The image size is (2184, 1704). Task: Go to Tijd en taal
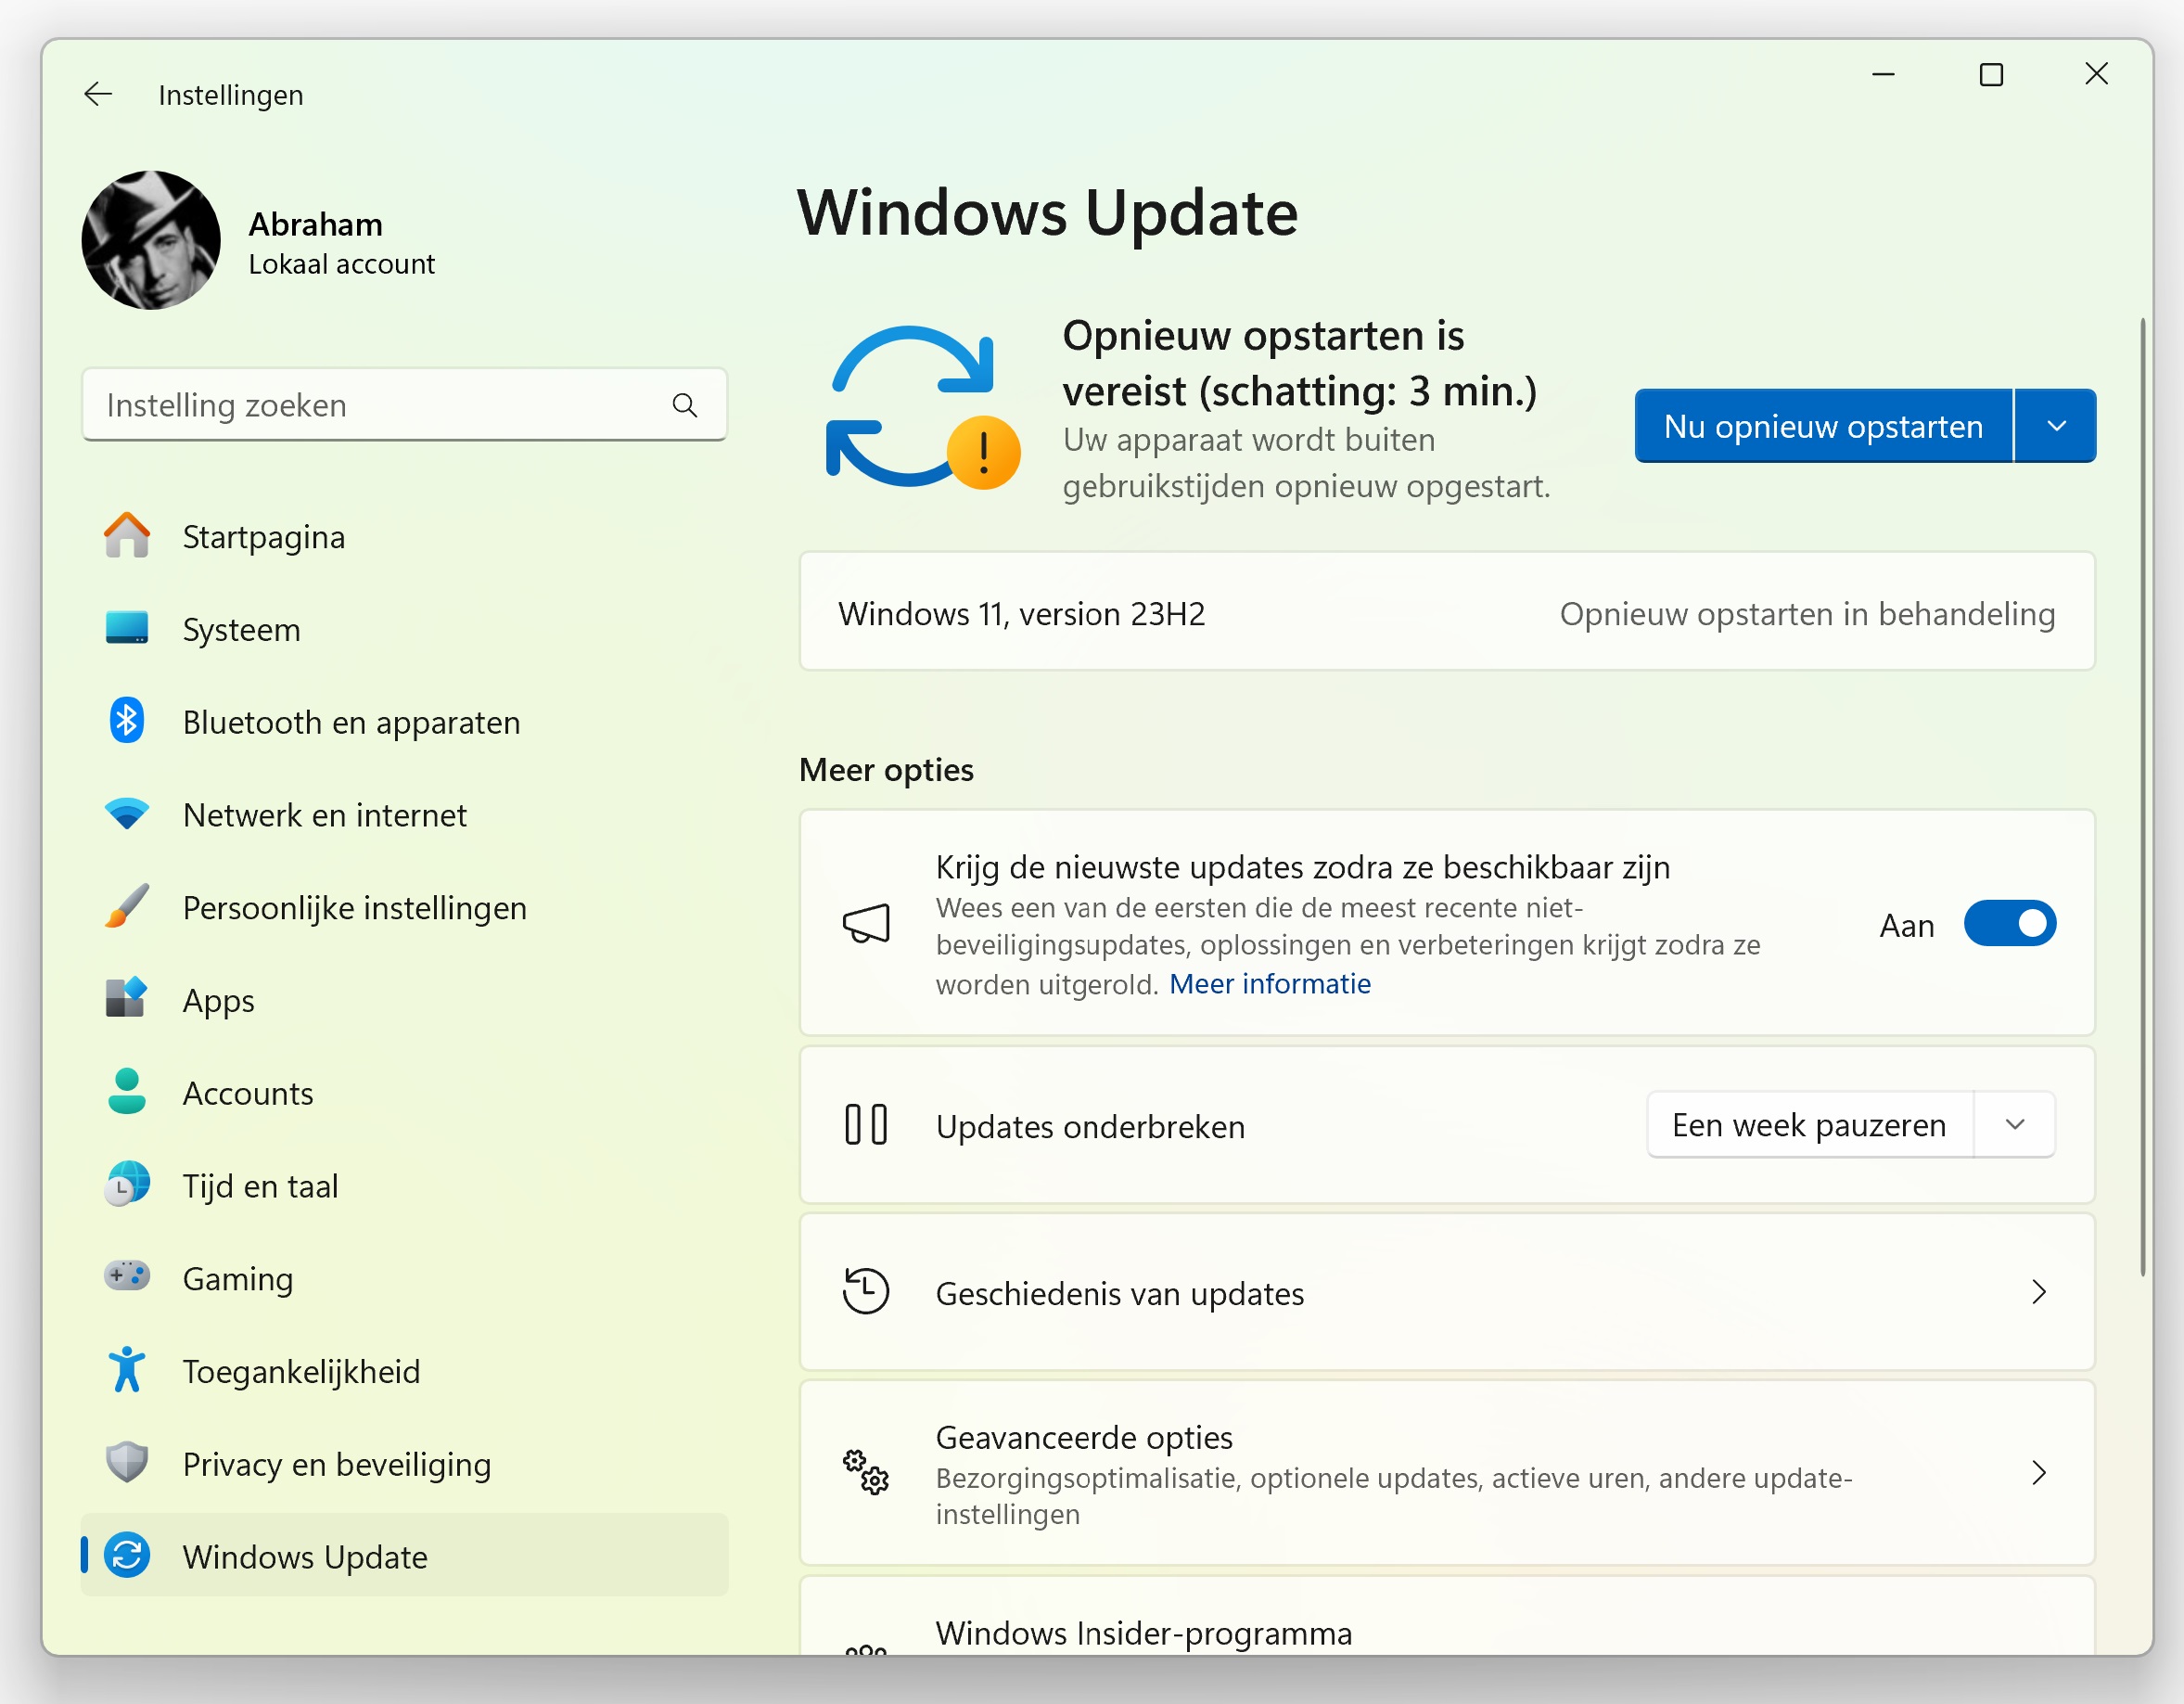(405, 1186)
